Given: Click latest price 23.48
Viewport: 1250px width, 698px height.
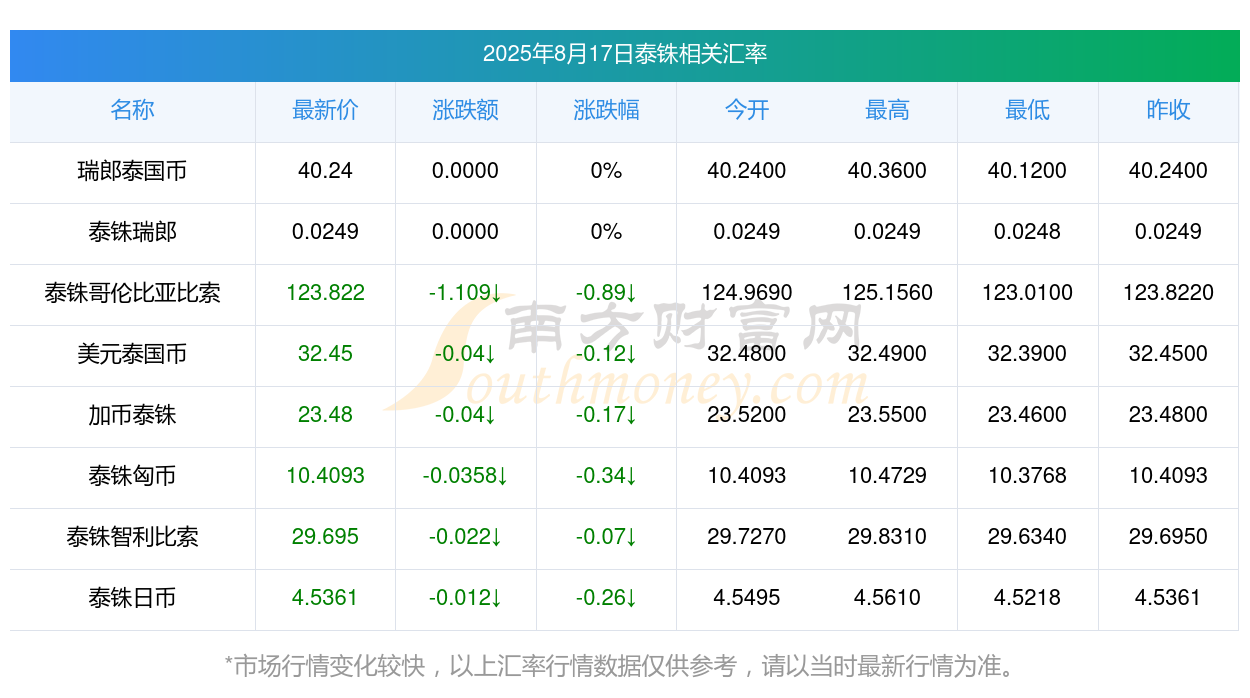Looking at the screenshot, I should click(325, 415).
